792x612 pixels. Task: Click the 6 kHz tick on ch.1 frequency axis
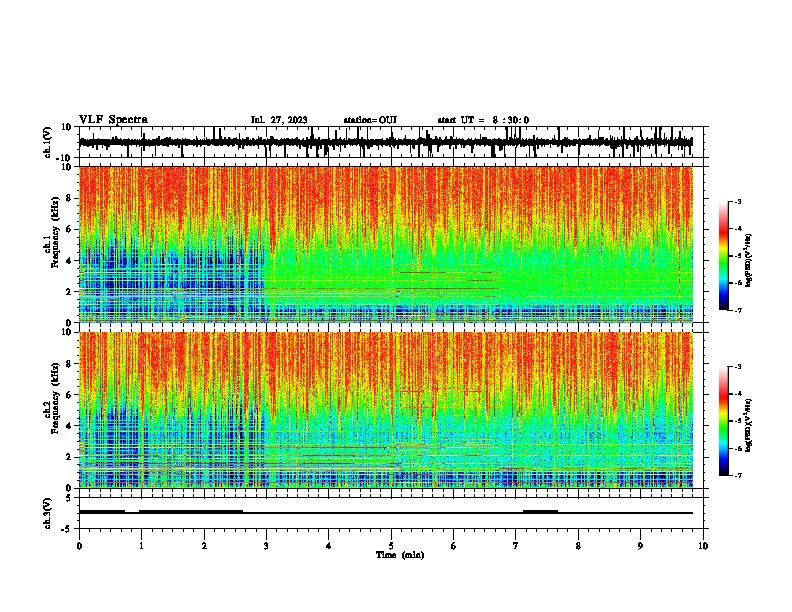click(69, 230)
